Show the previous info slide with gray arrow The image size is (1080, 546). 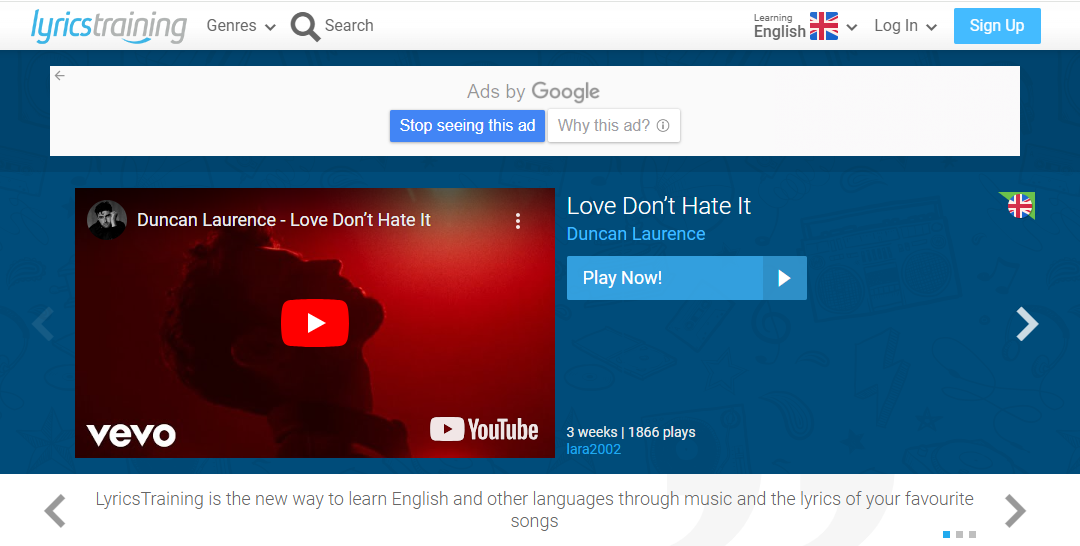pos(55,511)
